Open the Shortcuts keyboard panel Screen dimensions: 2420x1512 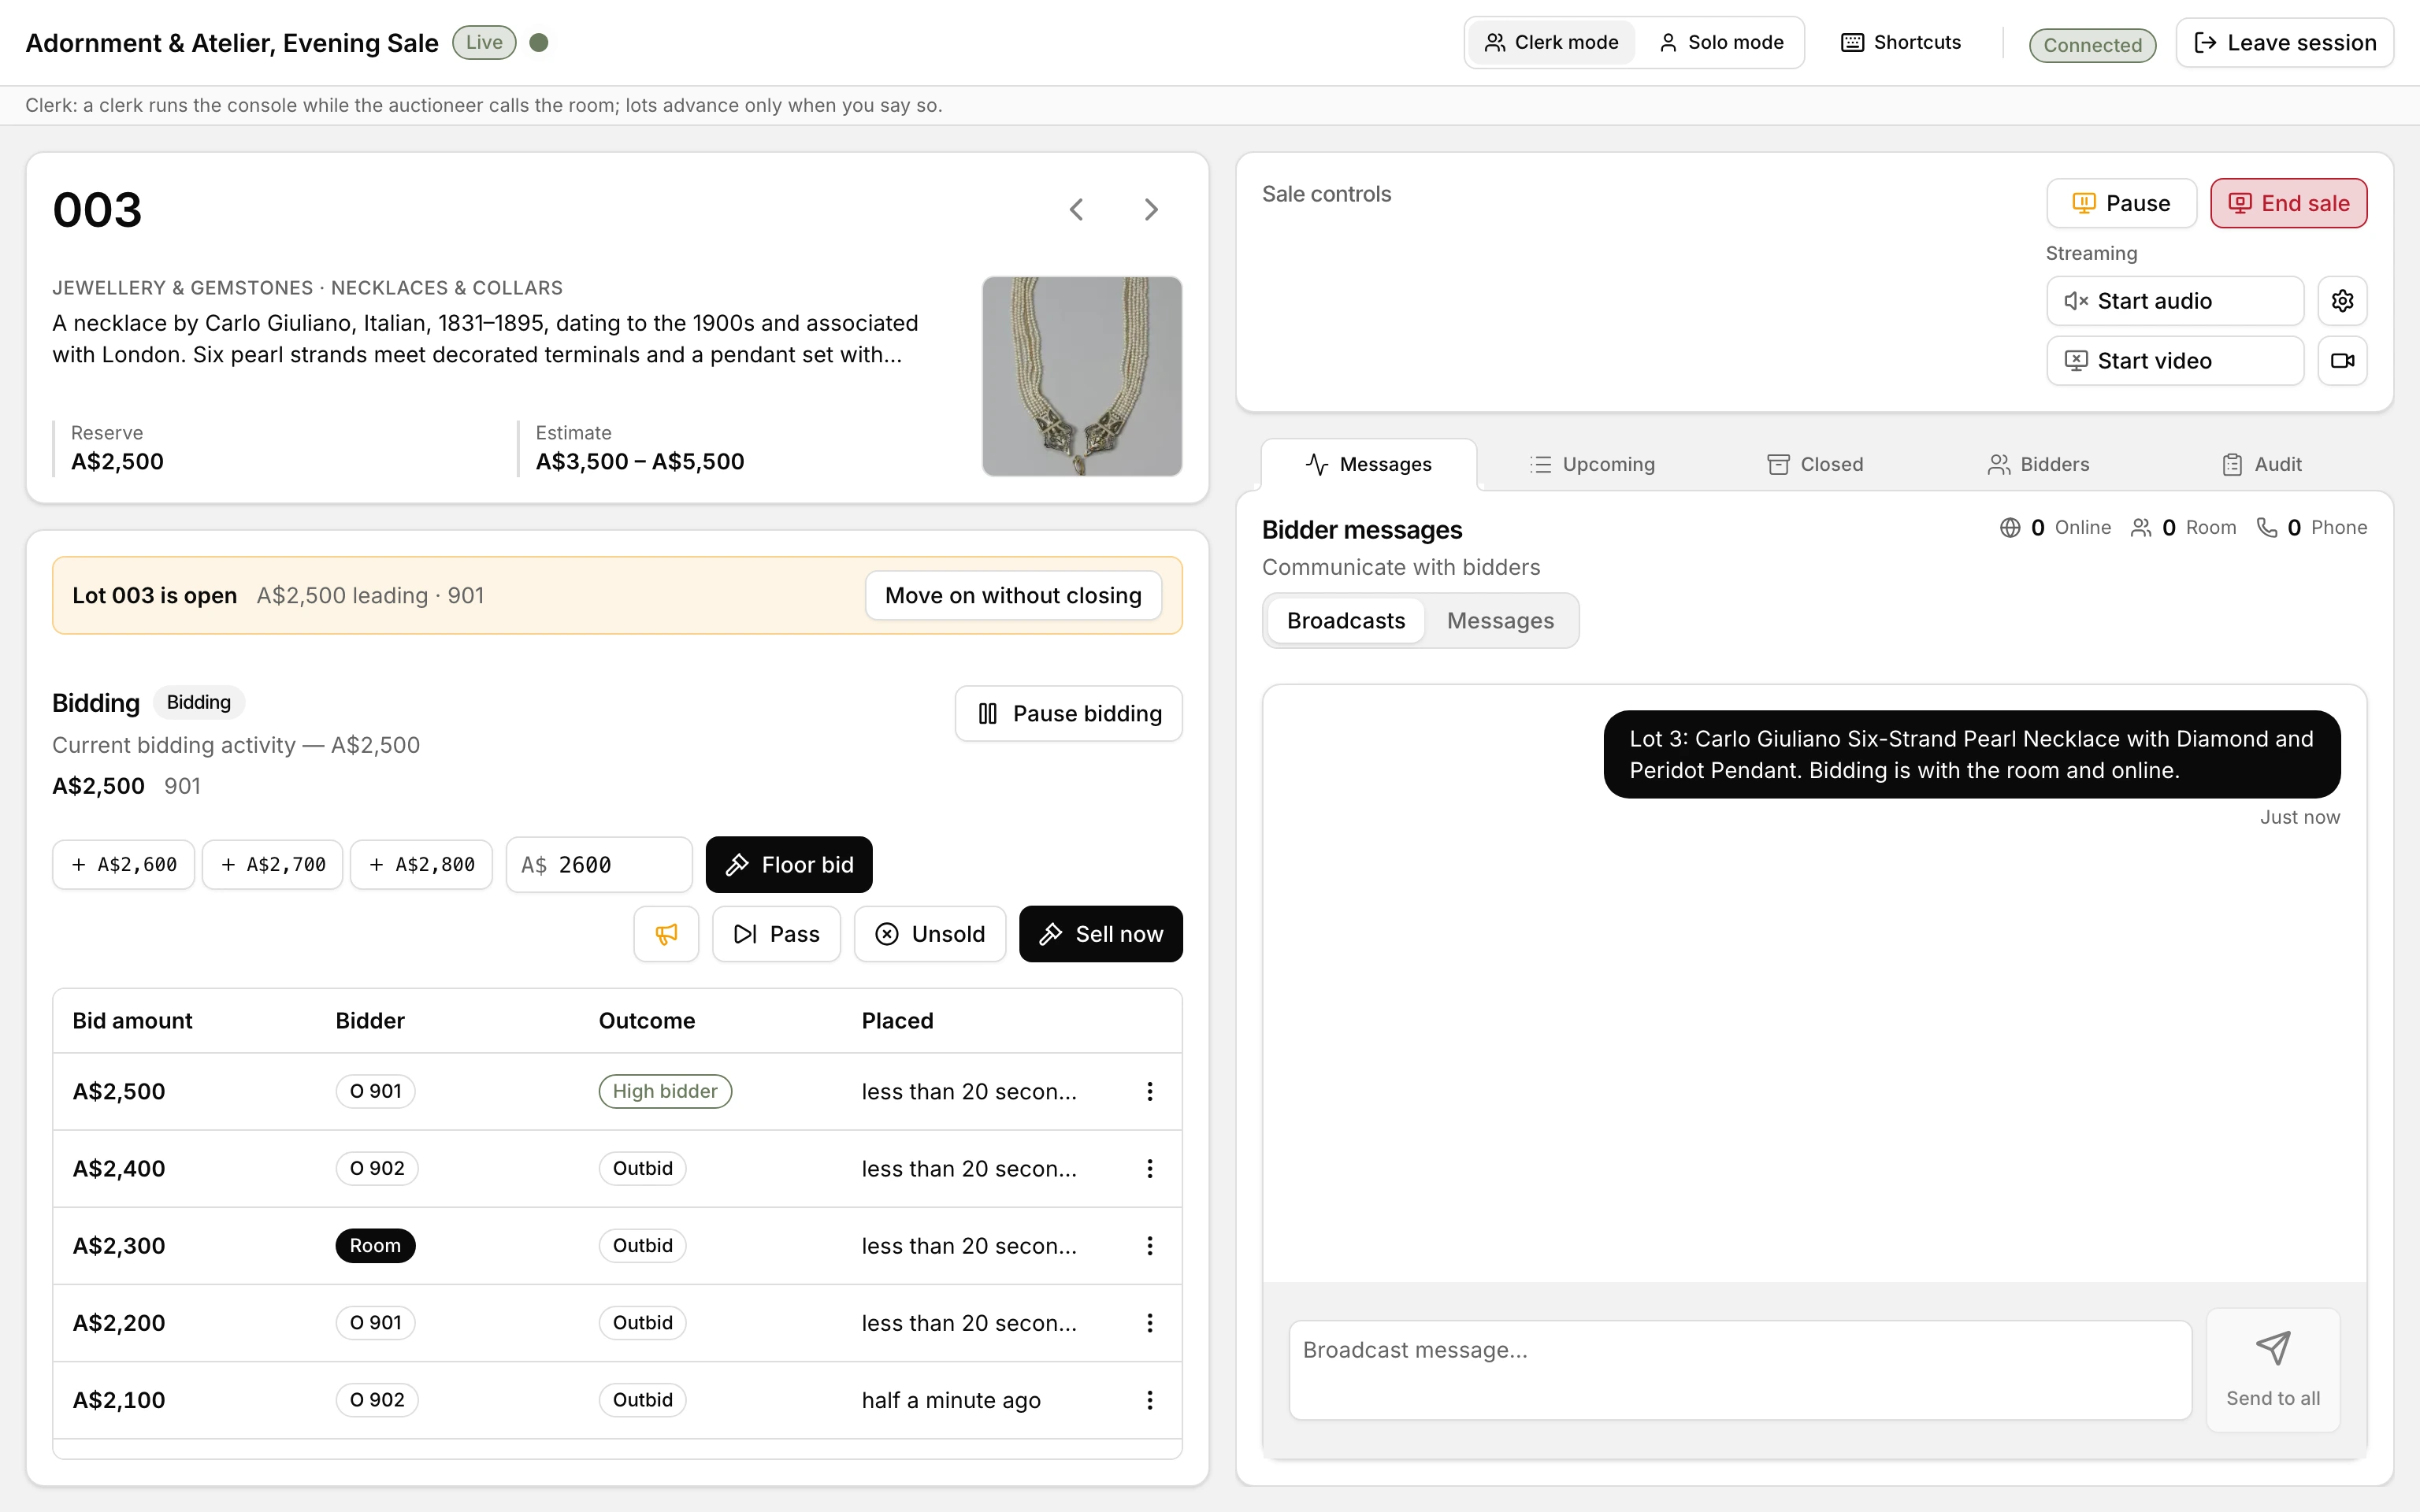click(1901, 43)
